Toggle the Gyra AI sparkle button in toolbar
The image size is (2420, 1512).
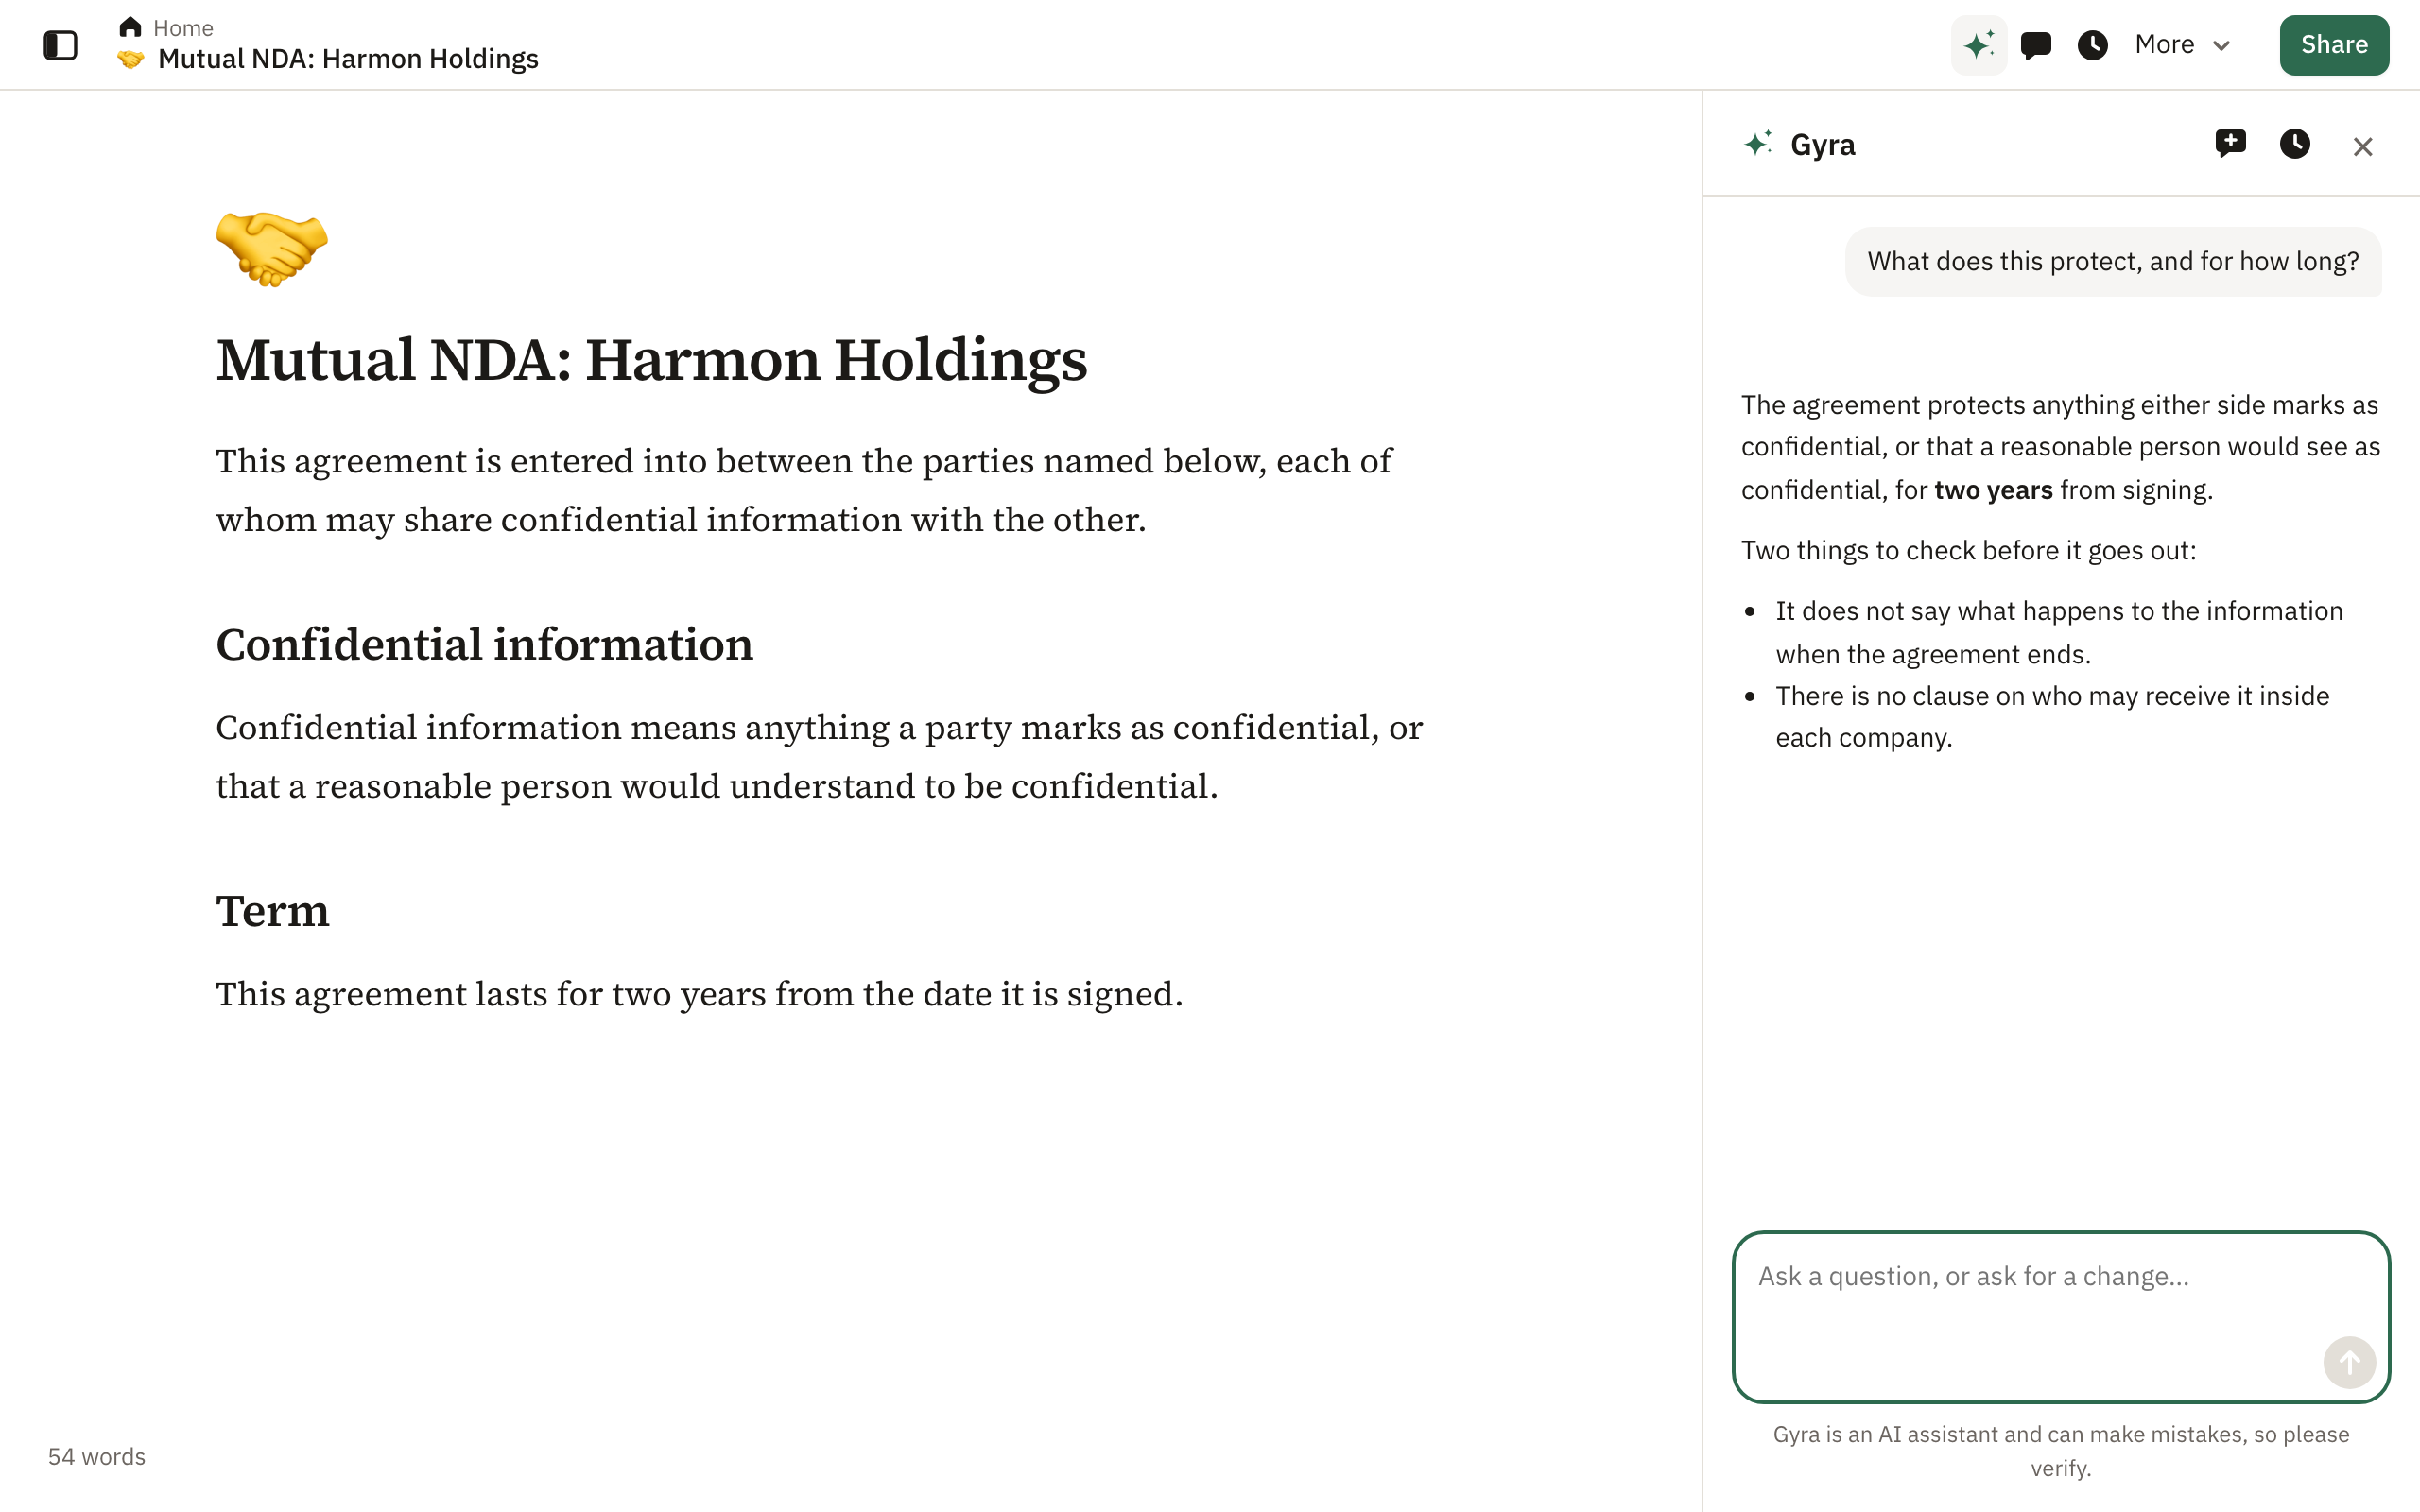1978,45
